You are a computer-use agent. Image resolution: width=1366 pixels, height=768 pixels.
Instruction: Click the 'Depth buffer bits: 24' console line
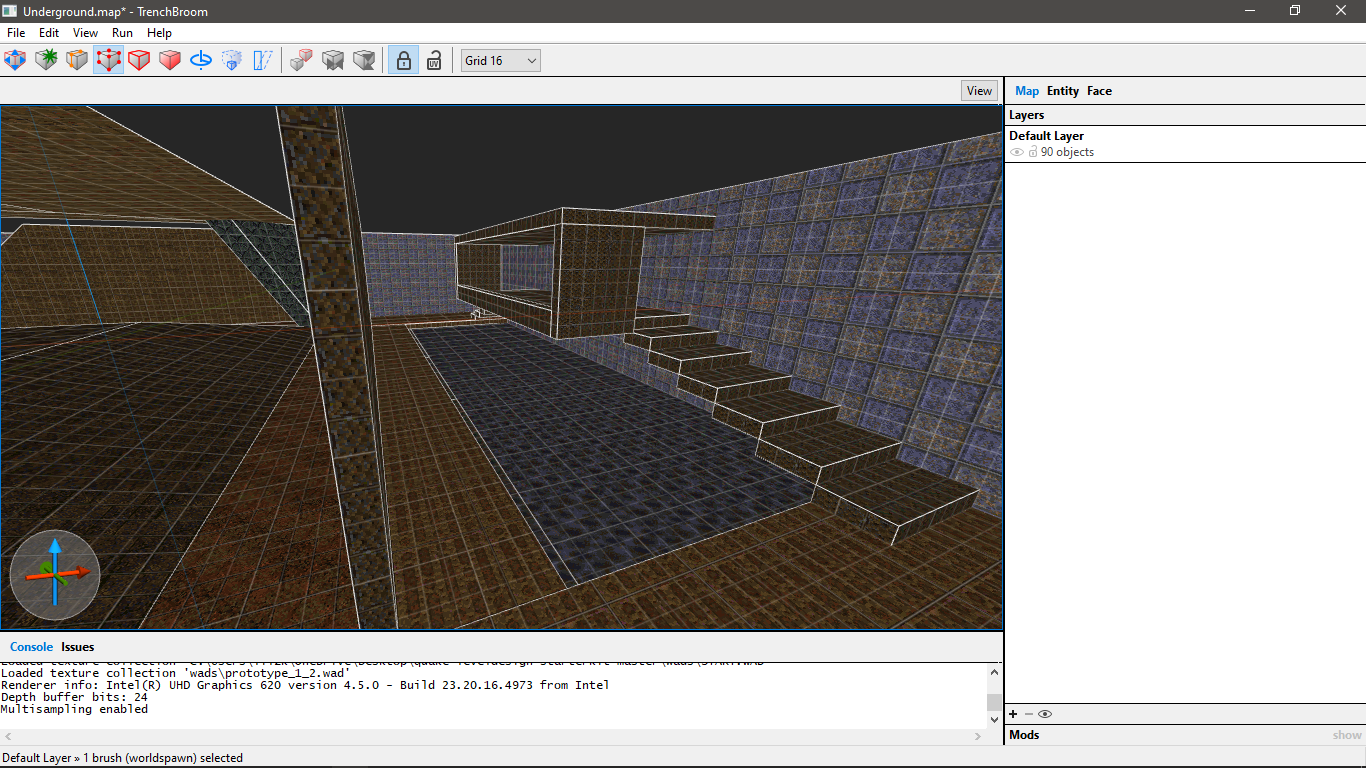point(74,697)
